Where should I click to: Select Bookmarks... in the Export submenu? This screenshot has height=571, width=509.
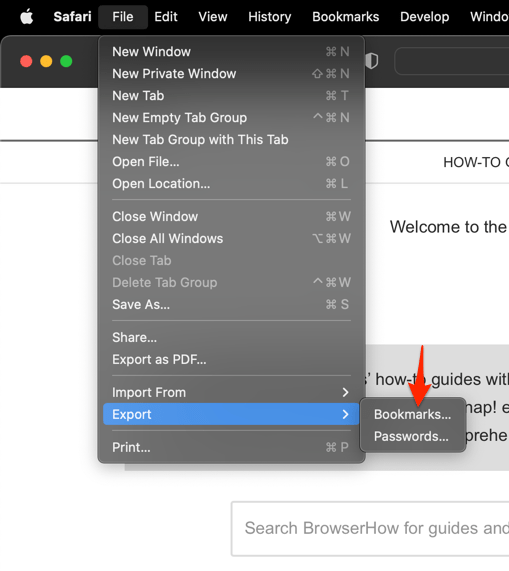pyautogui.click(x=413, y=414)
